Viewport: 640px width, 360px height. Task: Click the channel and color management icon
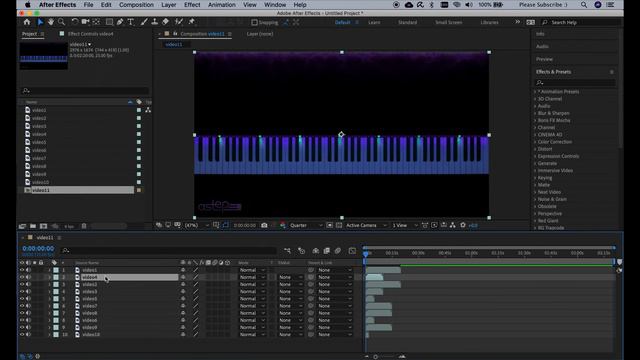[x=282, y=225]
